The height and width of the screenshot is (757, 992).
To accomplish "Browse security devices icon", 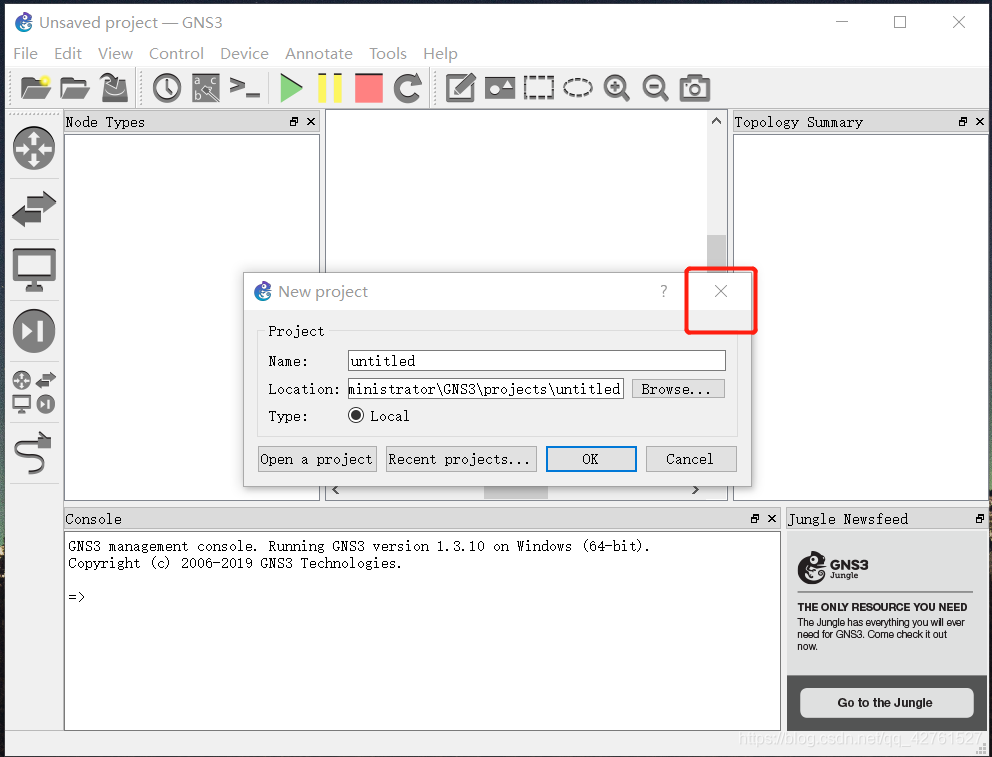I will click(34, 331).
